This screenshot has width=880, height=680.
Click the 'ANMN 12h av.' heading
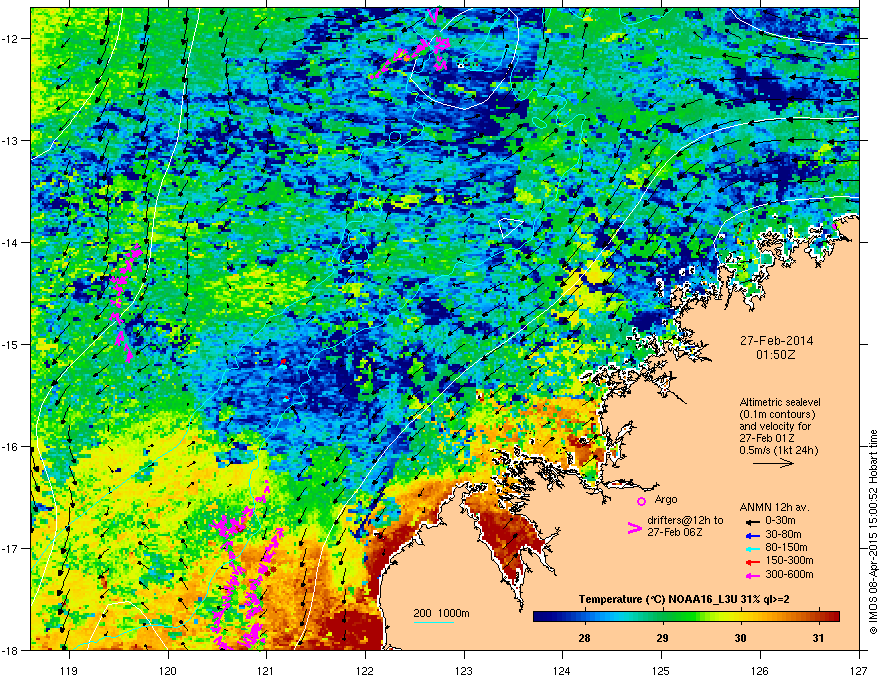pyautogui.click(x=774, y=507)
